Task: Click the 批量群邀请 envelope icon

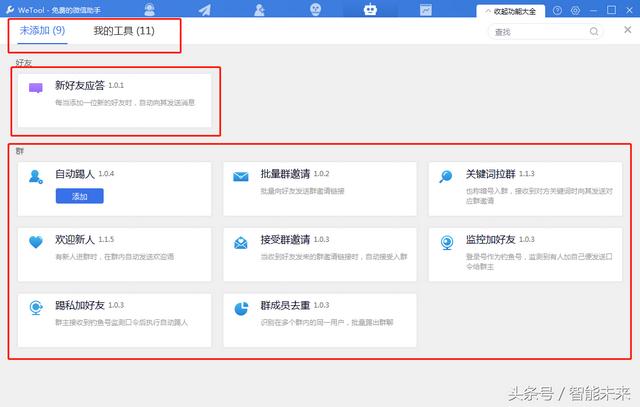Action: pos(241,176)
